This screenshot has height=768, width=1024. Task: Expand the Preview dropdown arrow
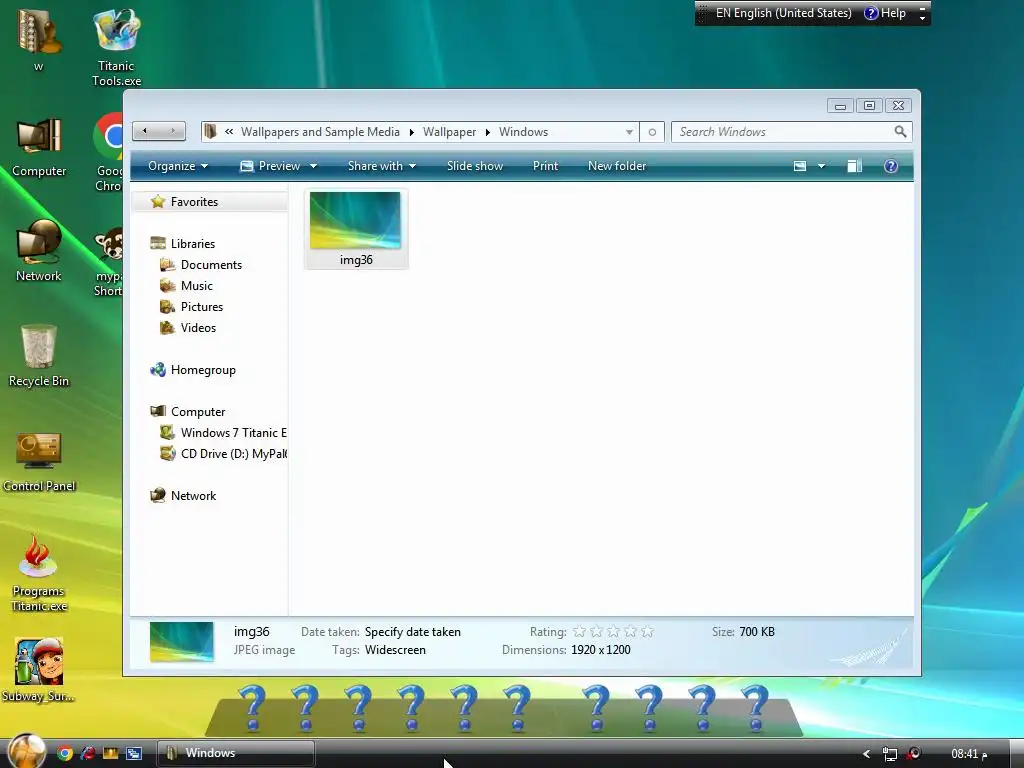(x=313, y=166)
